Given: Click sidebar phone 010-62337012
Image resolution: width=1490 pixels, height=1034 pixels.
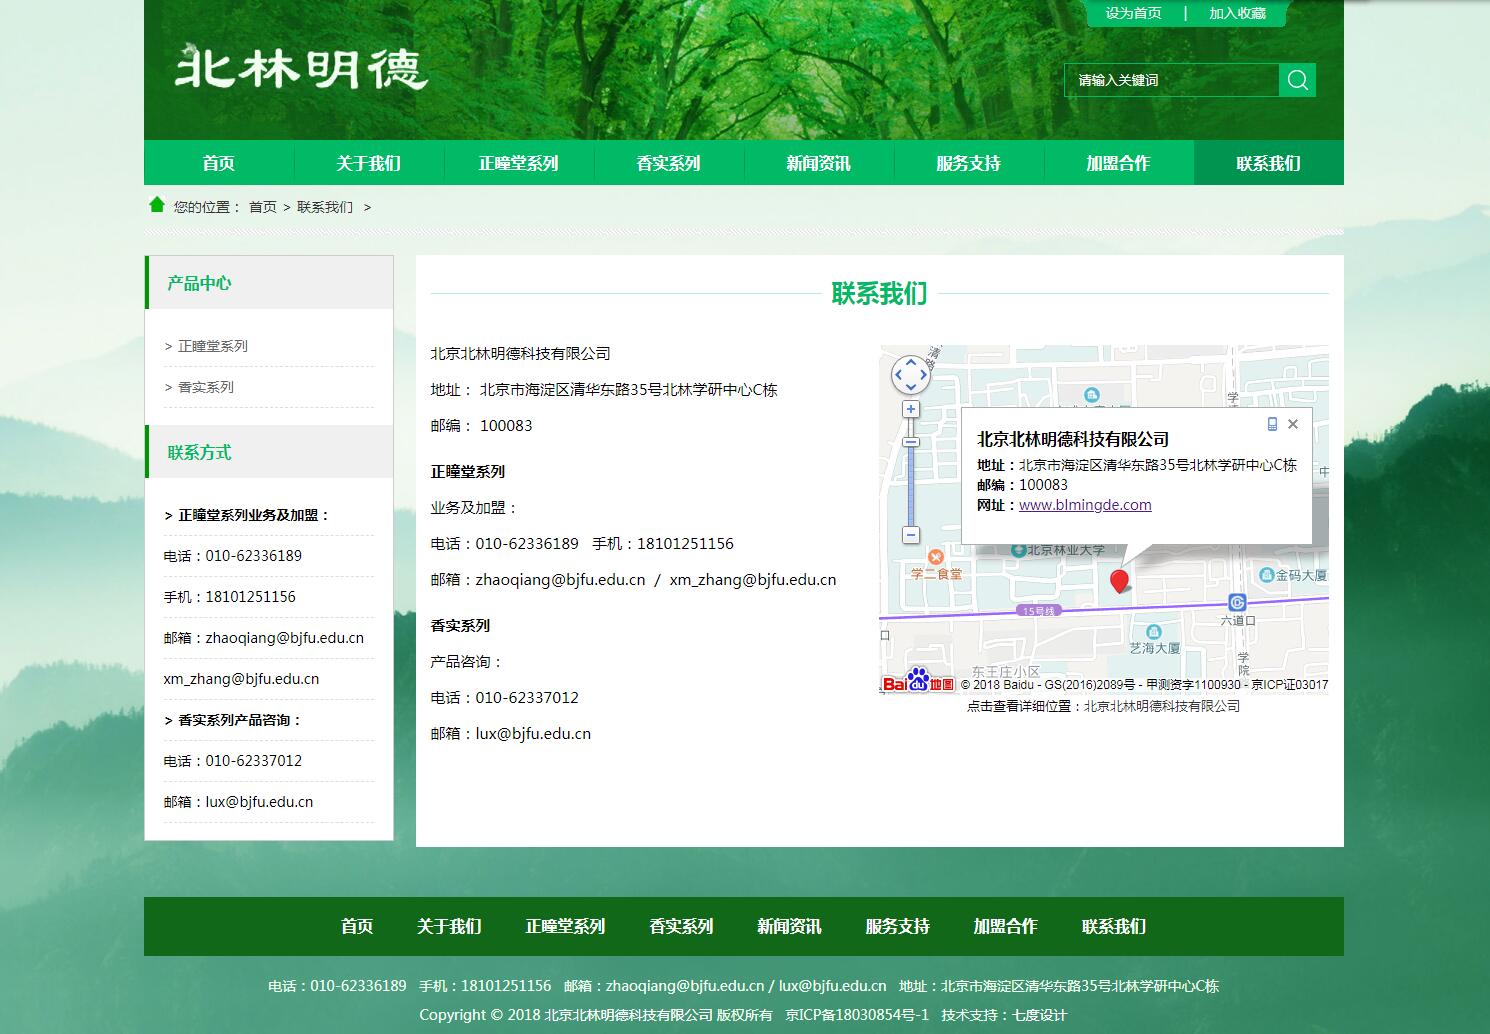Looking at the screenshot, I should [254, 761].
